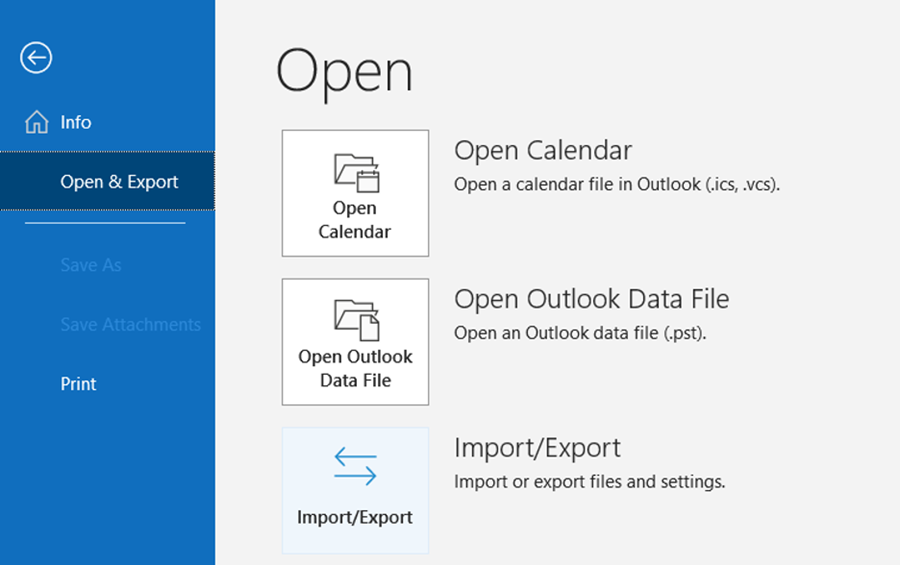Click the description mentioning .ics and .vcs

point(616,185)
